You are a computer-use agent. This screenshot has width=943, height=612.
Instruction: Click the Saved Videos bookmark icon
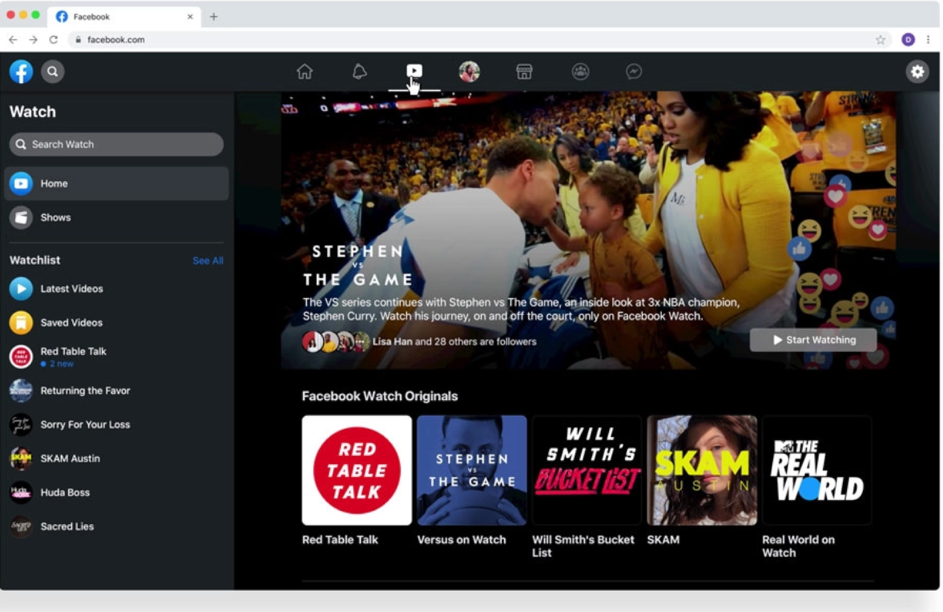(x=21, y=322)
